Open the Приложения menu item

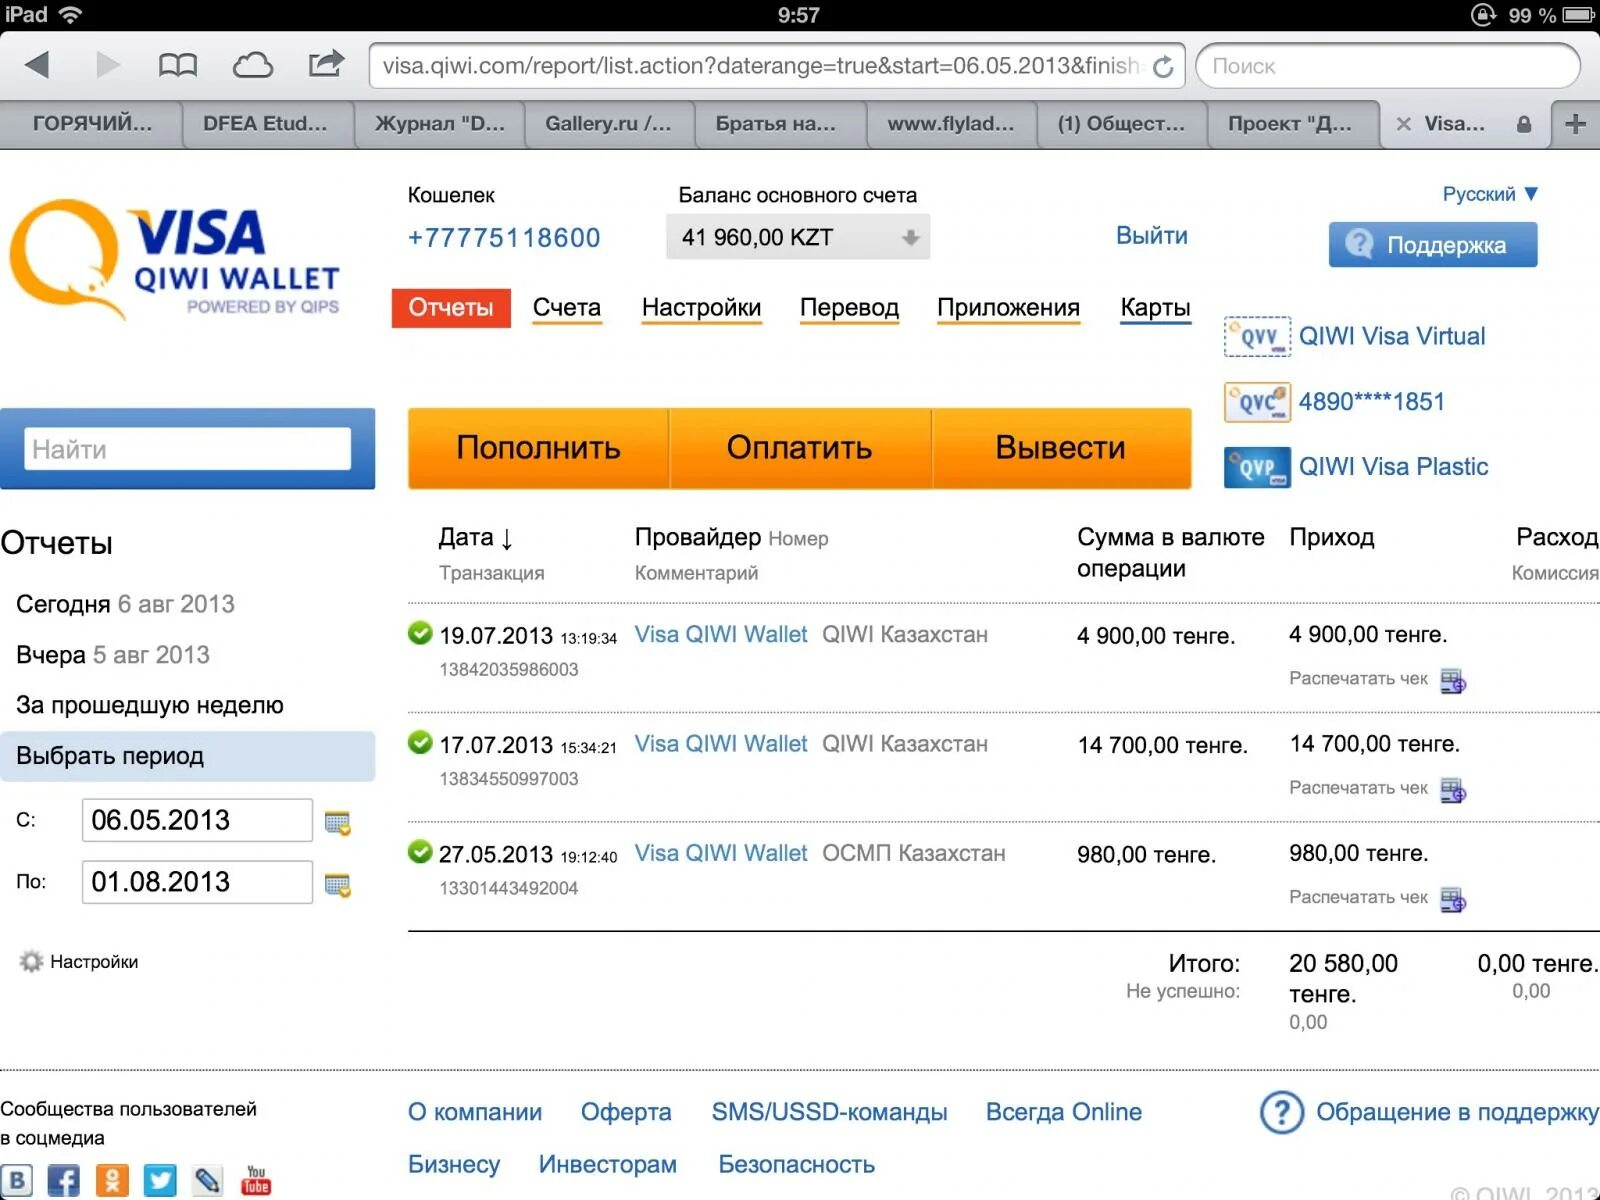pyautogui.click(x=1008, y=308)
